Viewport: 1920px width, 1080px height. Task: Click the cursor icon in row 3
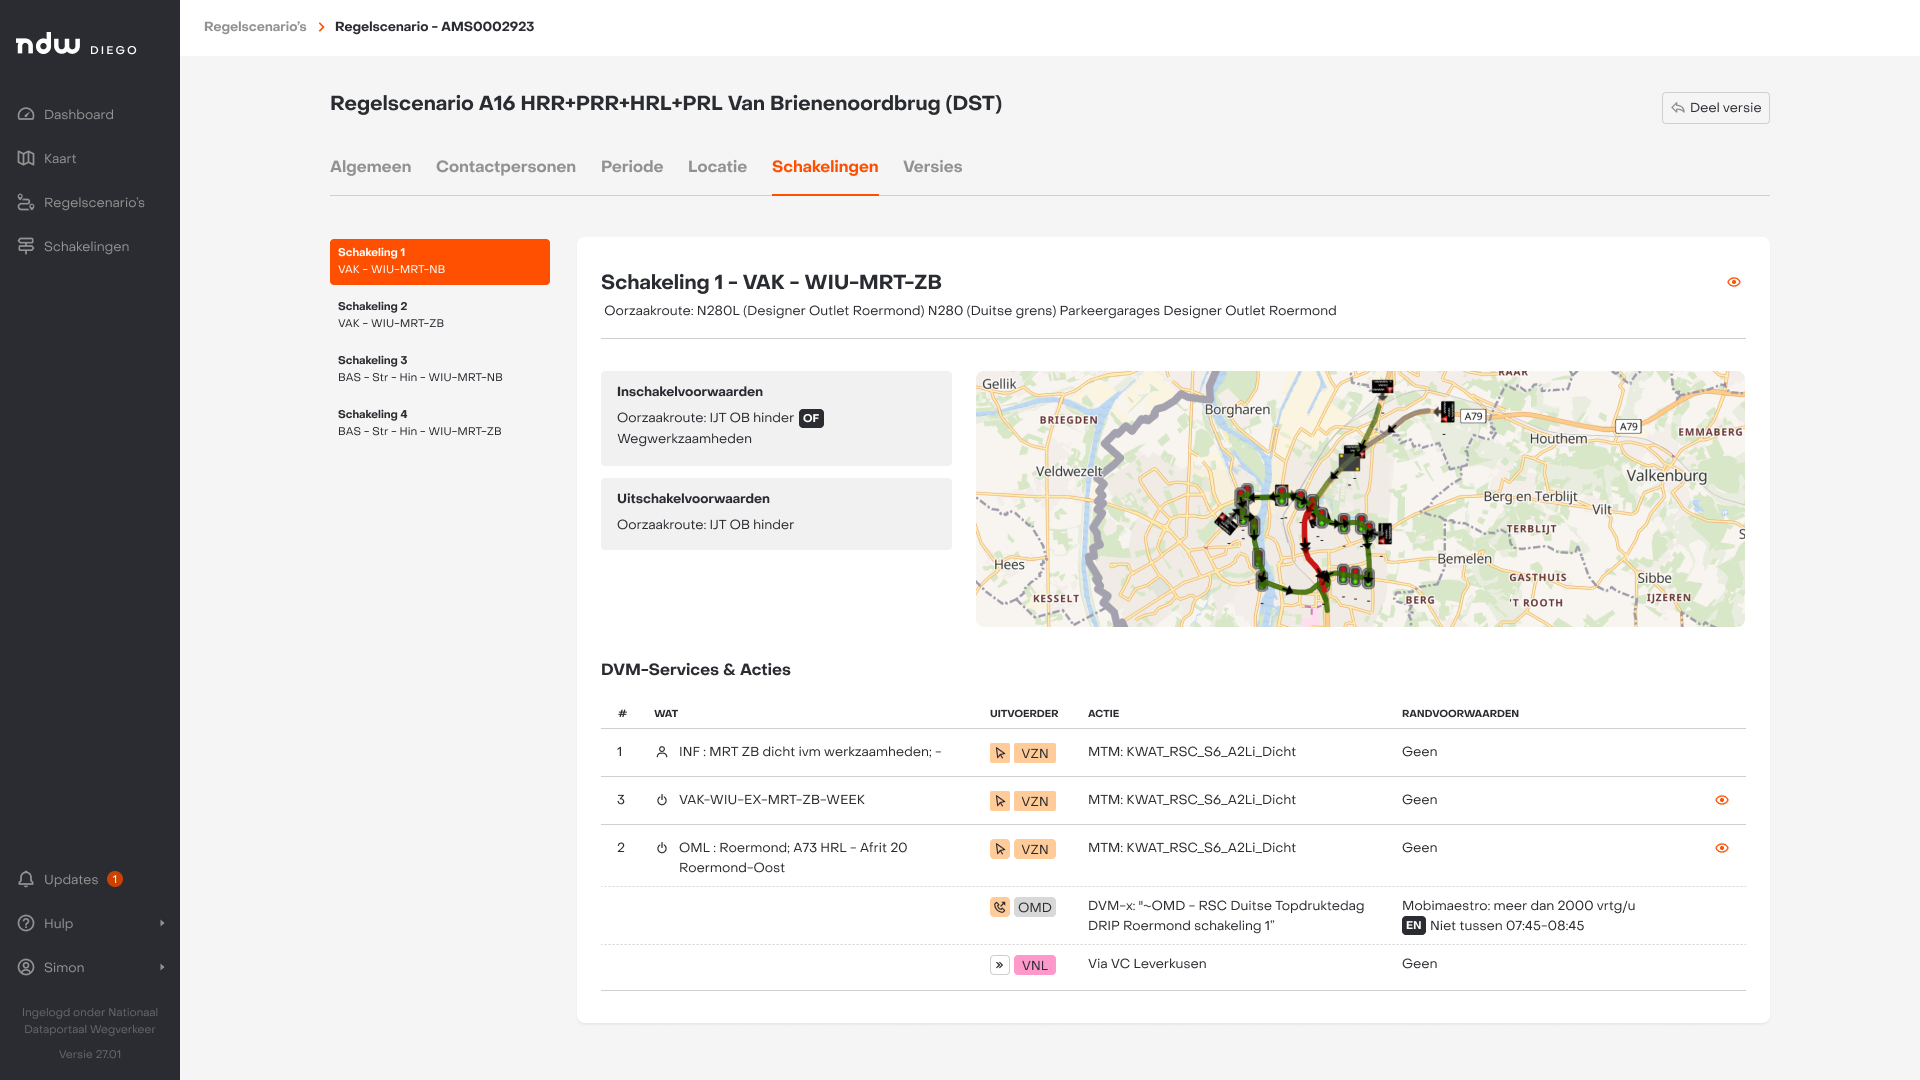point(1000,801)
